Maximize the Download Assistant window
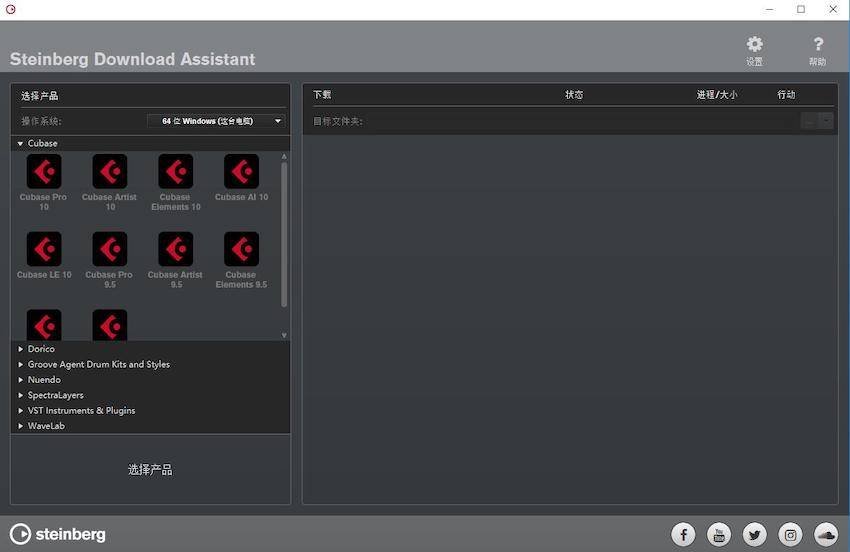The height and width of the screenshot is (552, 850). tap(801, 9)
